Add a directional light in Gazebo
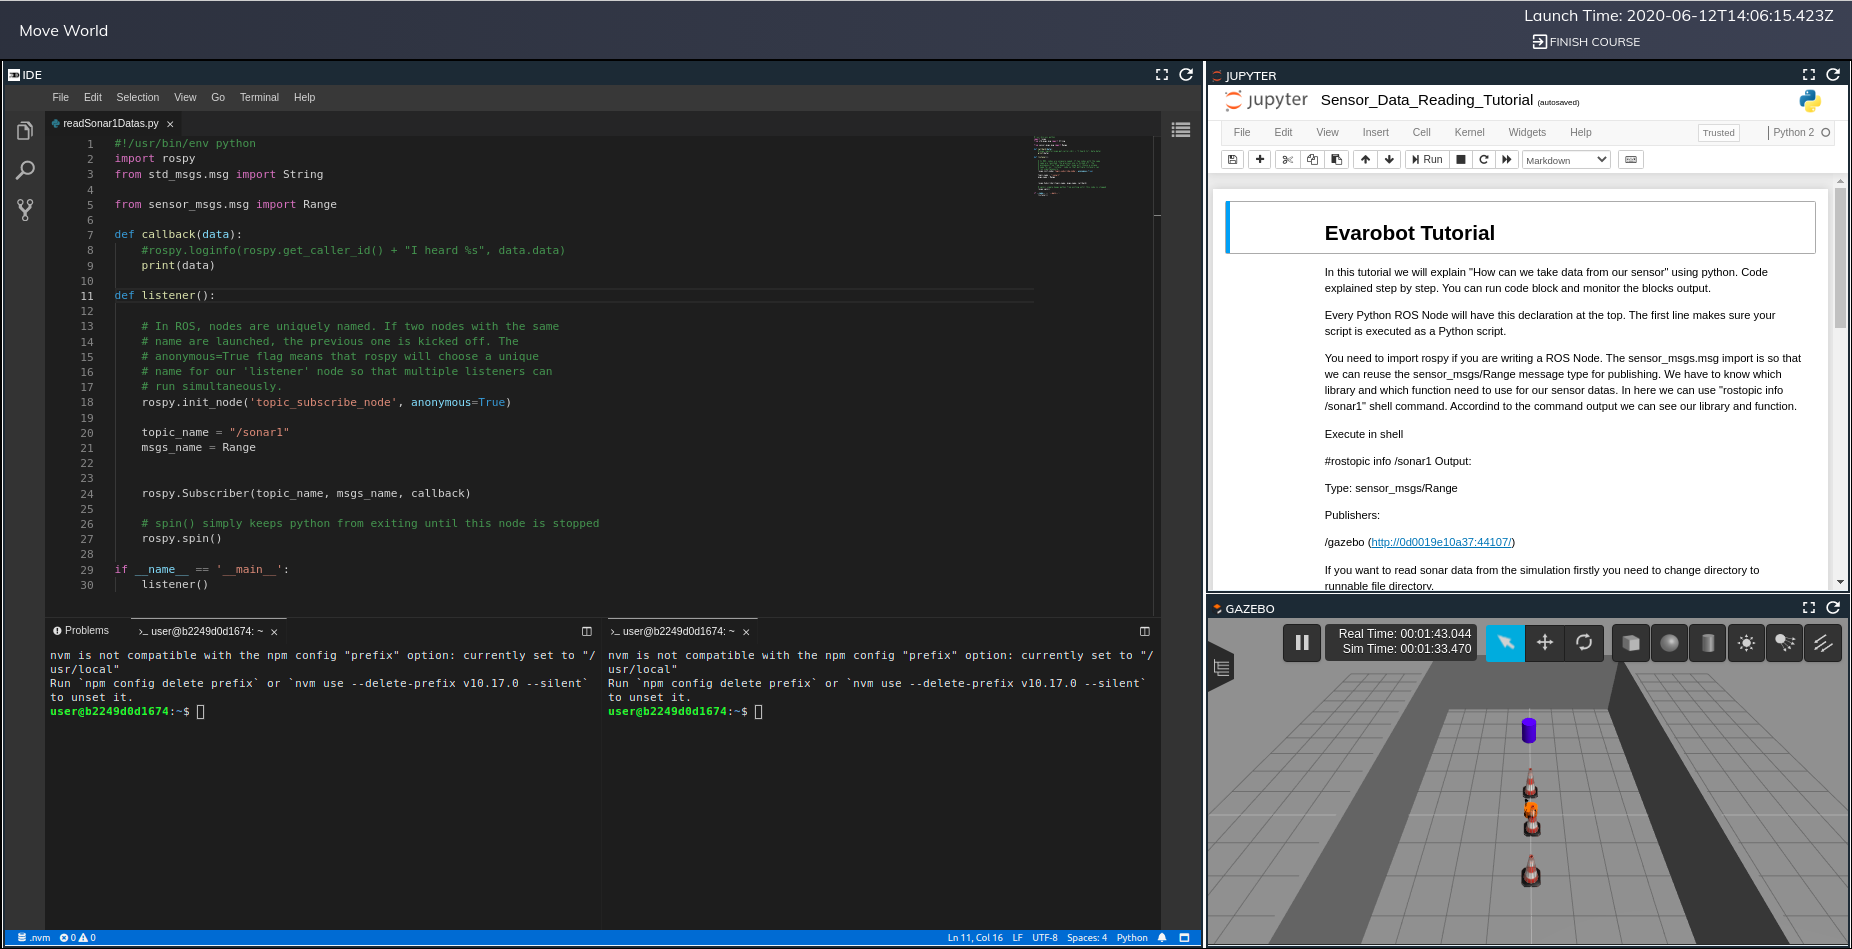Viewport: 1852px width, 949px height. pyautogui.click(x=1823, y=643)
